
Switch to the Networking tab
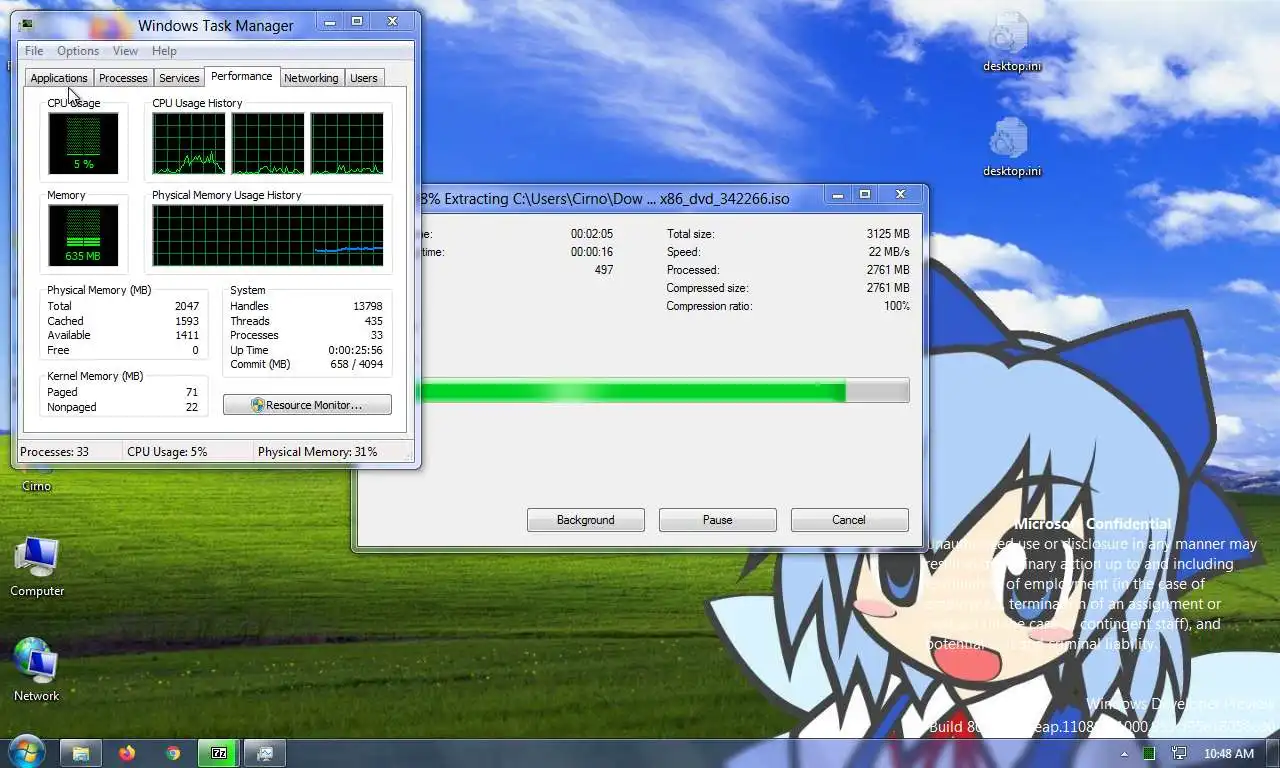pyautogui.click(x=311, y=78)
